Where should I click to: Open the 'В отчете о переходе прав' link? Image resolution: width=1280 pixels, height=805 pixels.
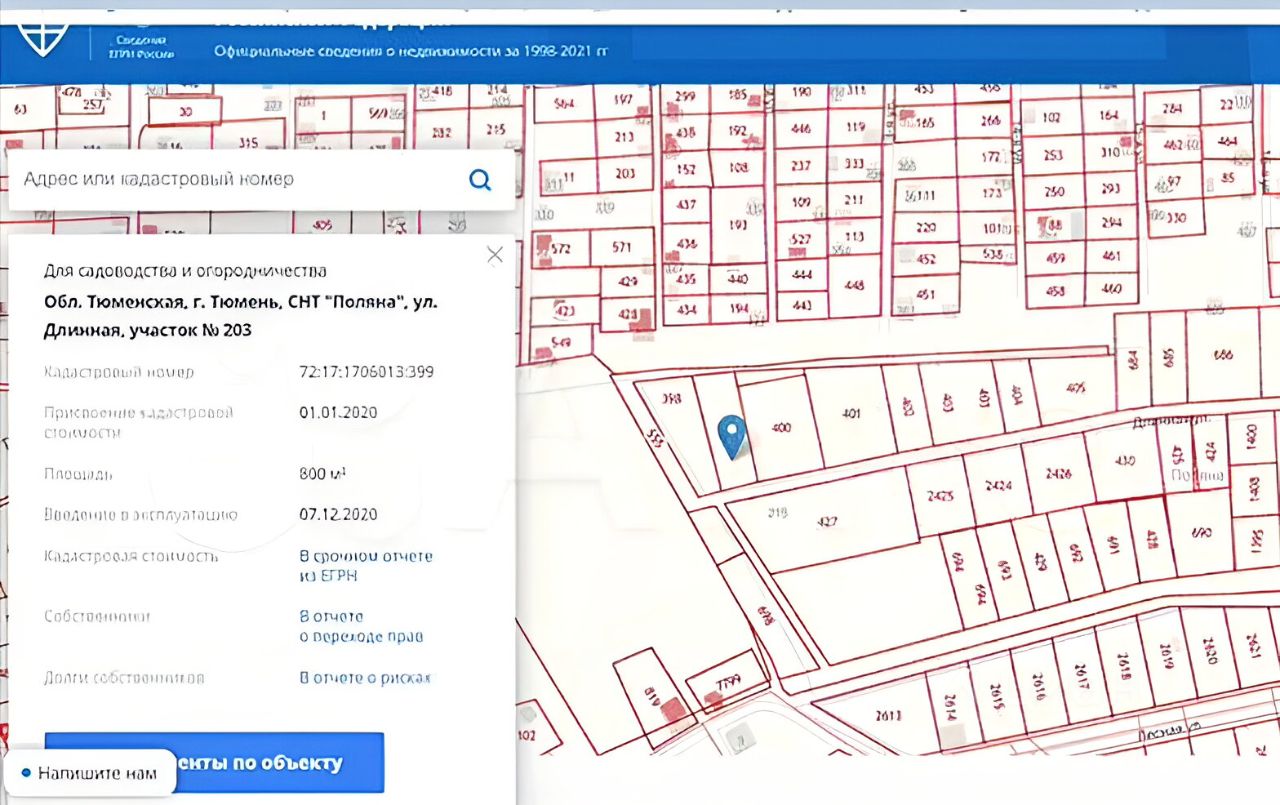360,627
